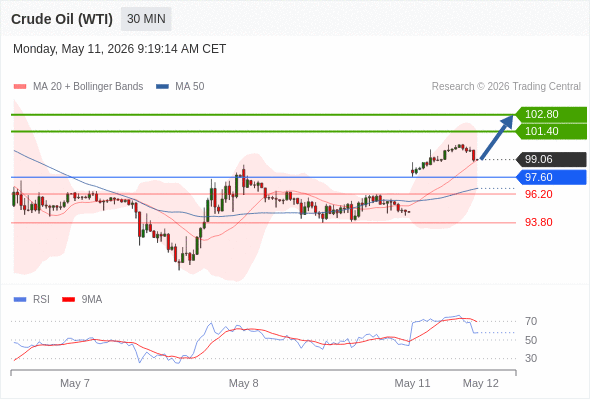The width and height of the screenshot is (590, 400).
Task: Click the 9MA legend label
Action: click(x=92, y=300)
